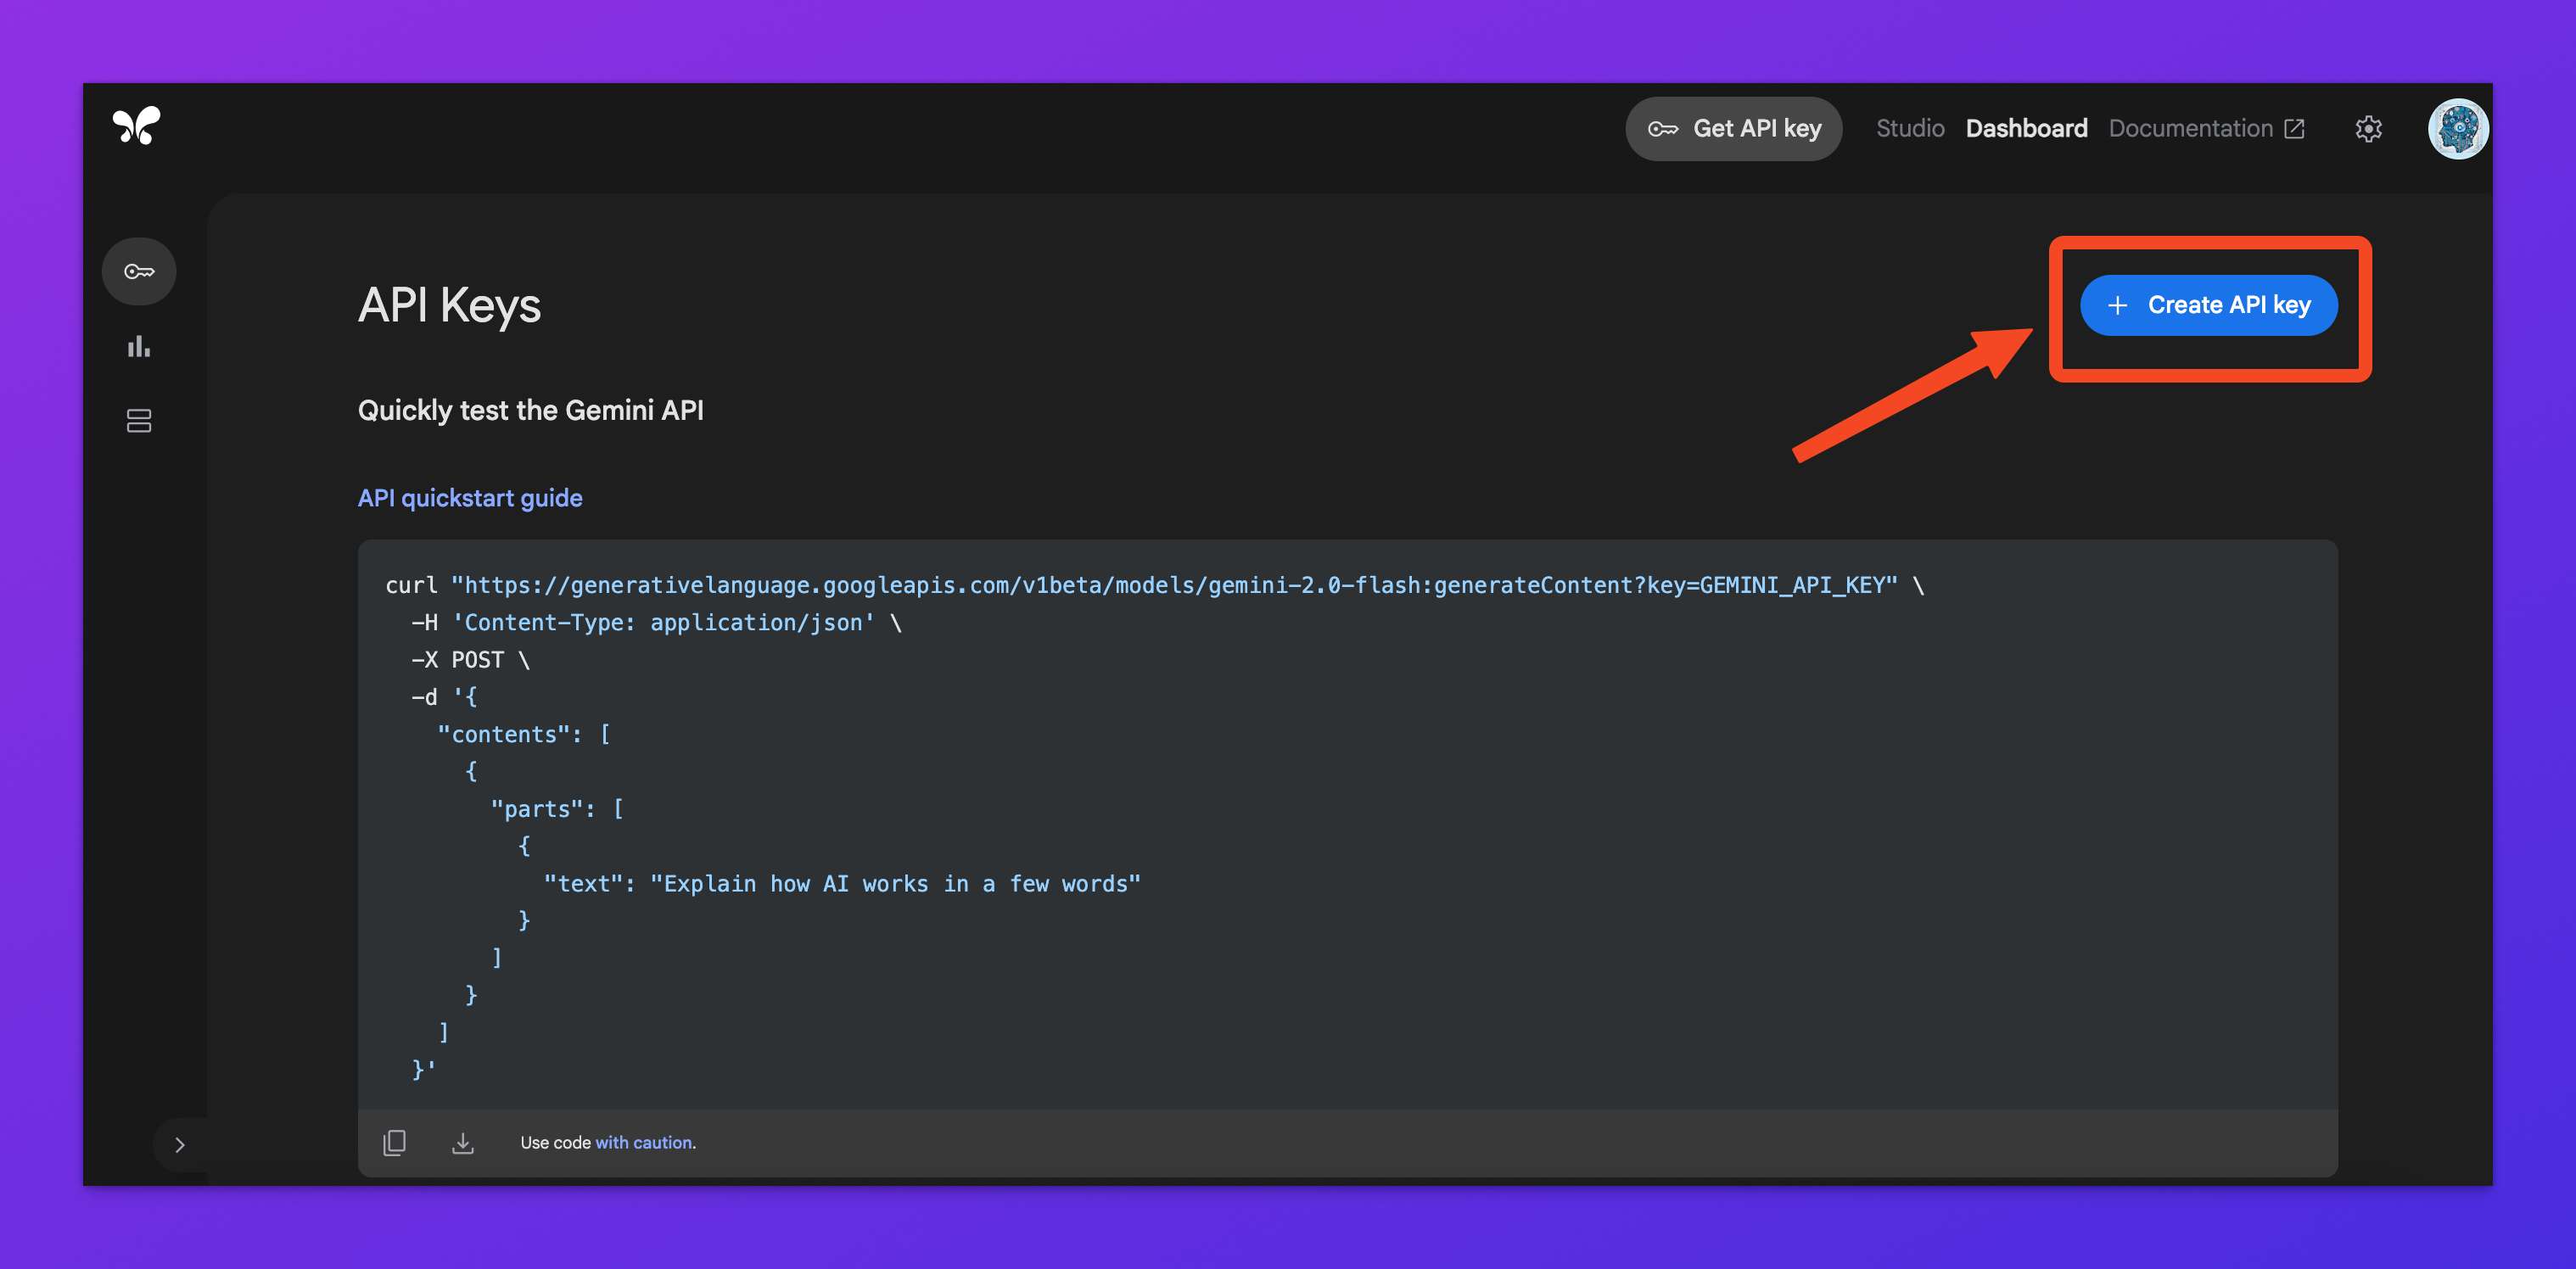Screen dimensions: 2576x1269
Task: Open the usage bar chart sidebar icon
Action: click(x=139, y=347)
